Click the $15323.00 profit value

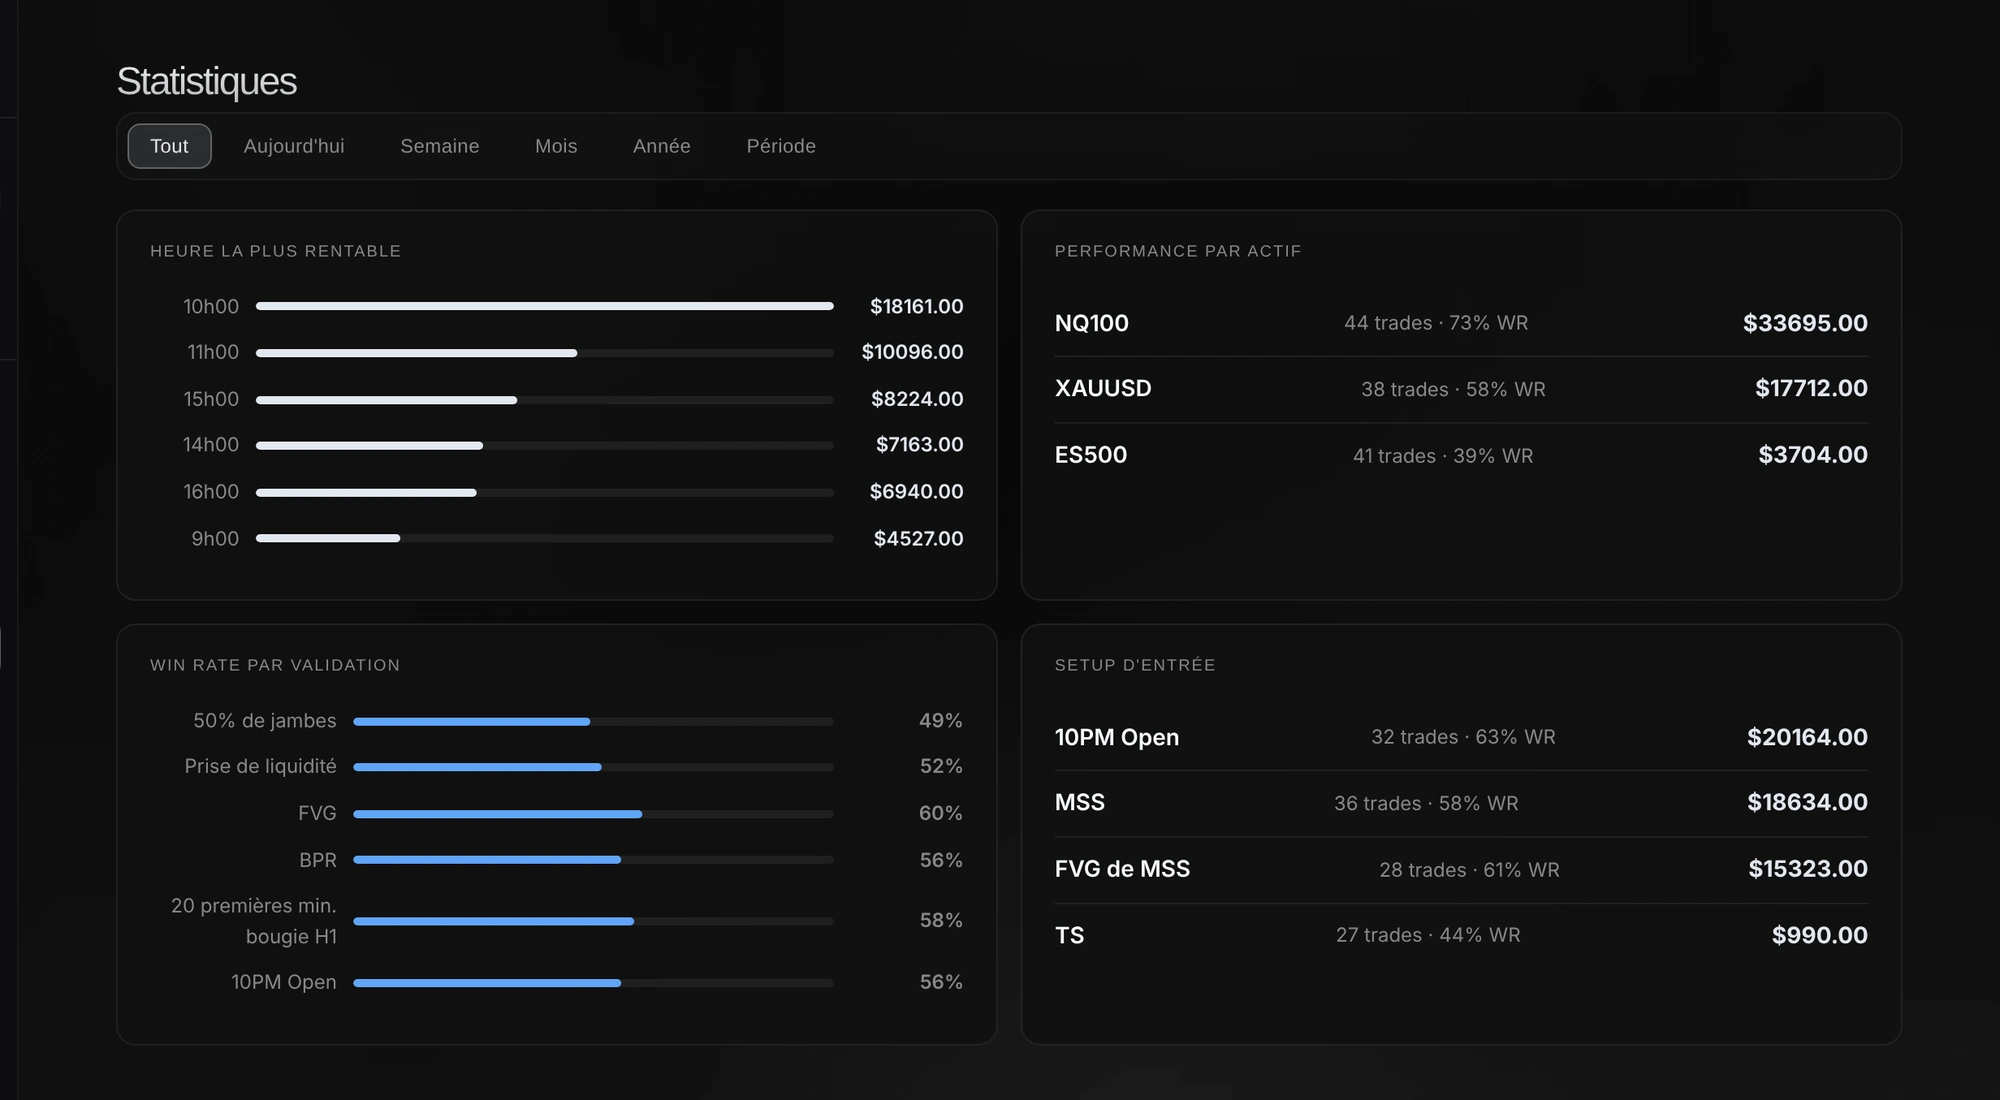coord(1808,869)
